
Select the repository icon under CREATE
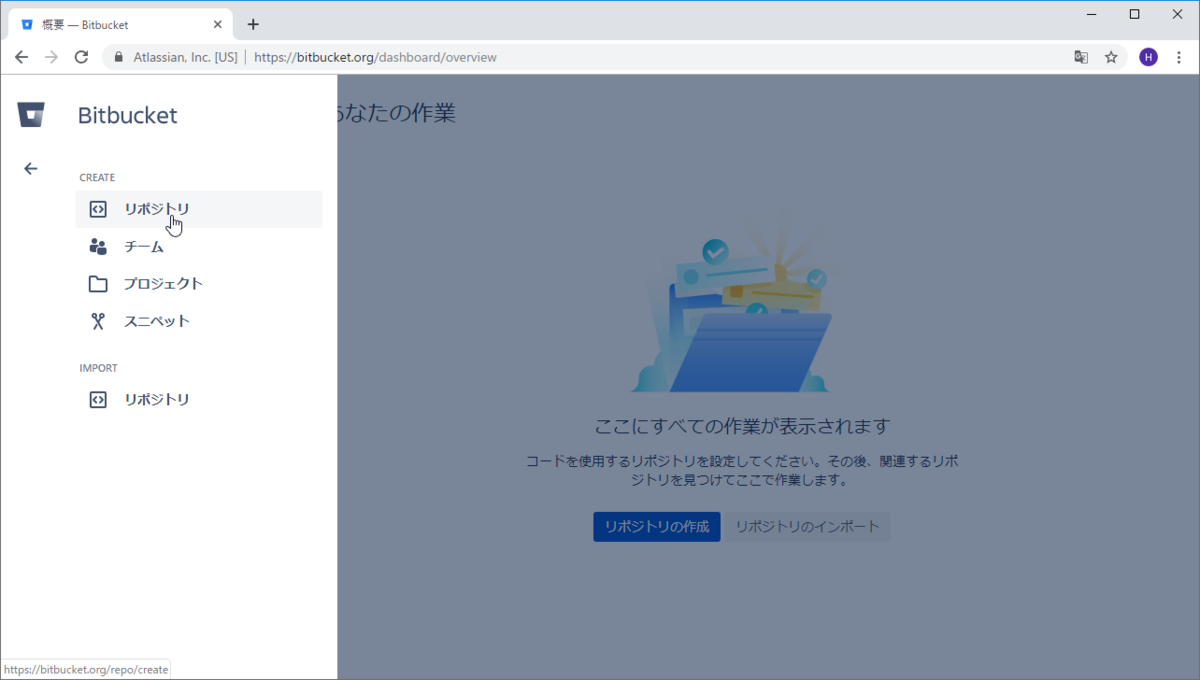[97, 209]
